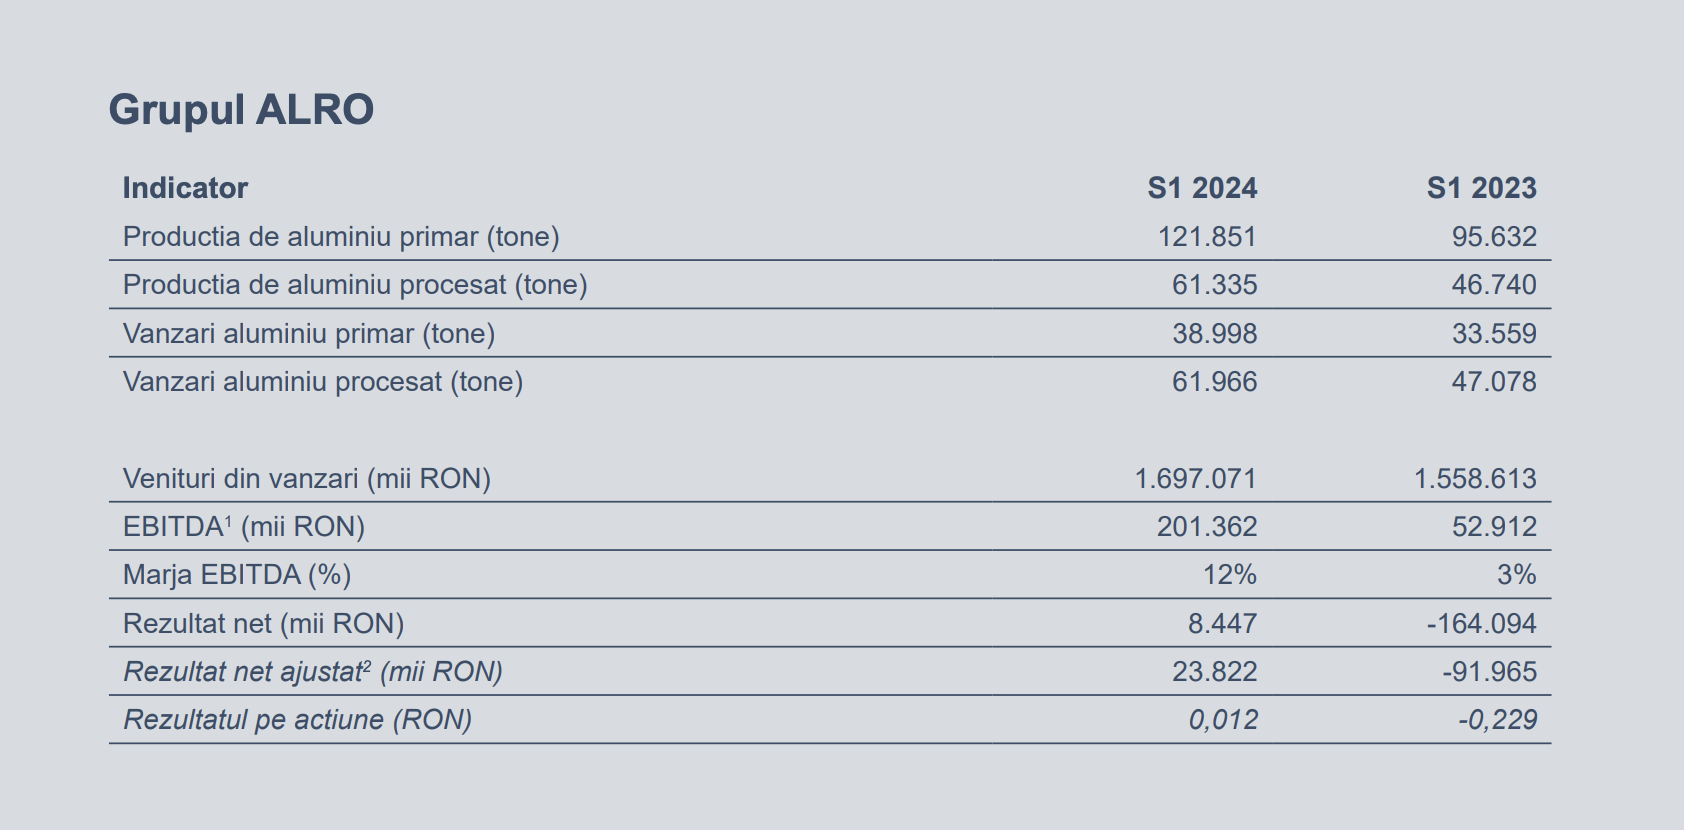Click the S1 2023 column header
This screenshot has width=1684, height=830.
pyautogui.click(x=1481, y=188)
